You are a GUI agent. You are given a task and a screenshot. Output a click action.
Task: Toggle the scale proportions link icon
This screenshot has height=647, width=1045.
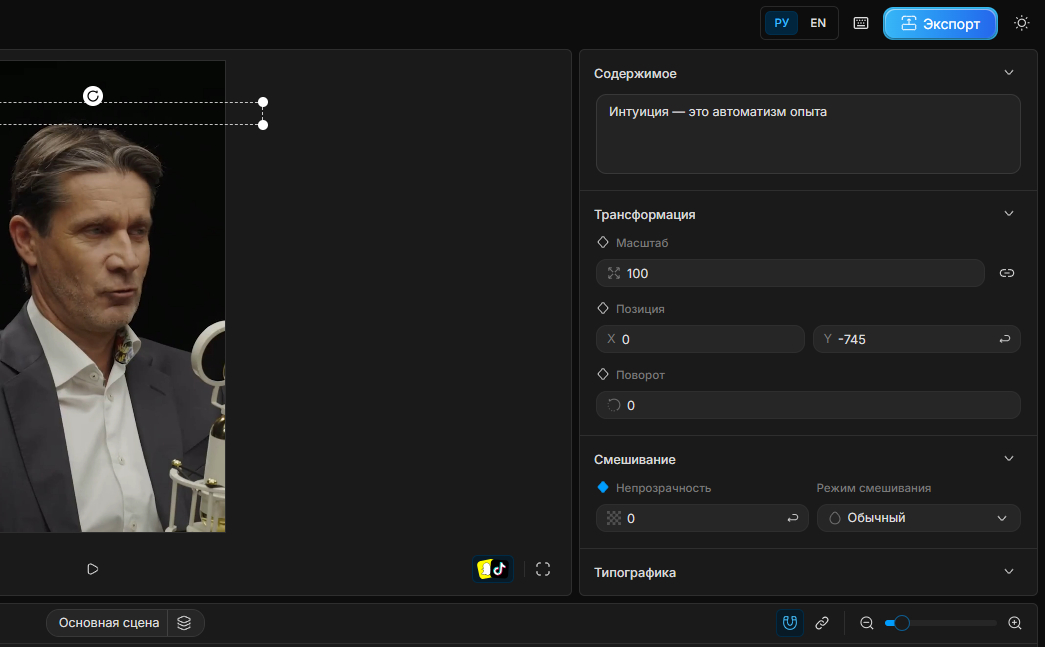pos(1007,273)
